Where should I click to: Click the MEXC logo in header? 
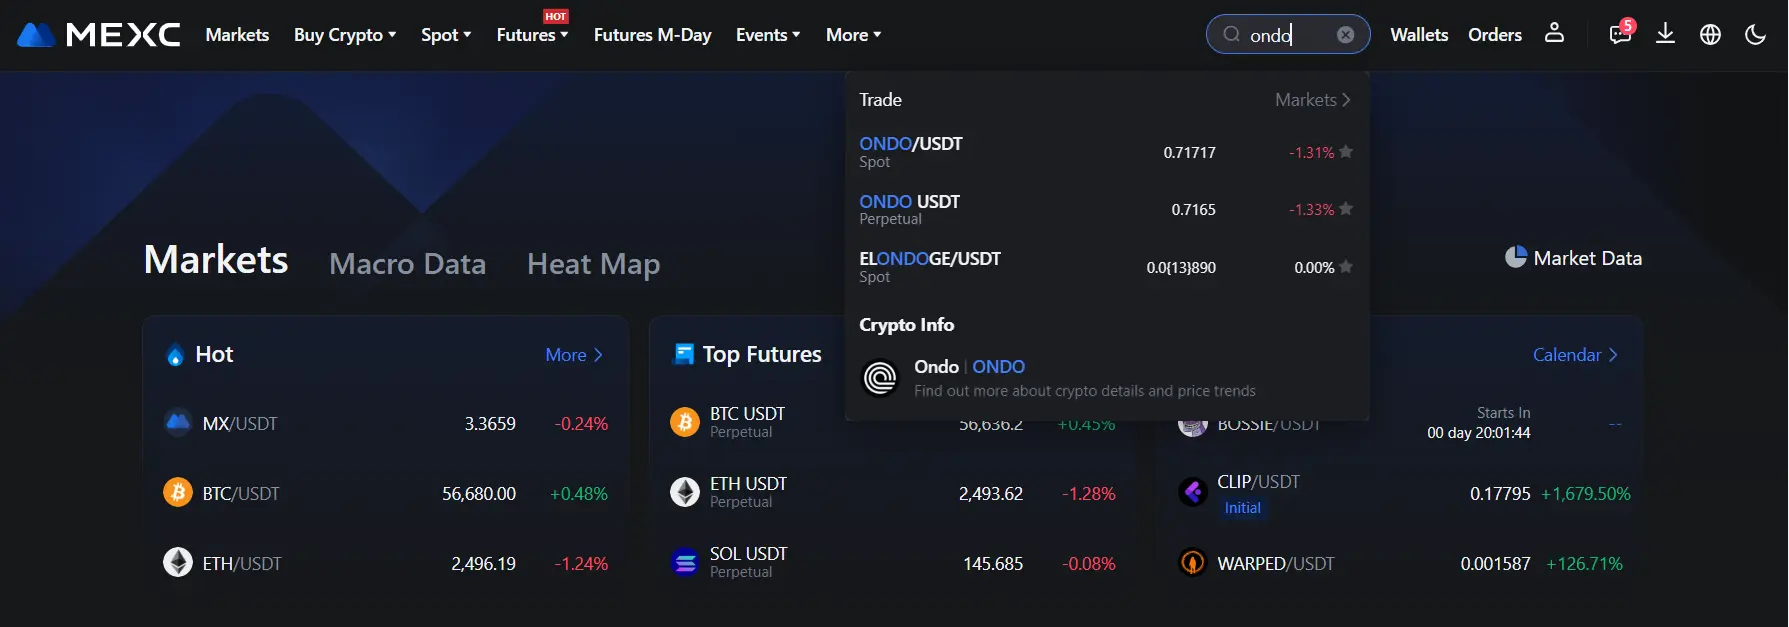tap(98, 35)
